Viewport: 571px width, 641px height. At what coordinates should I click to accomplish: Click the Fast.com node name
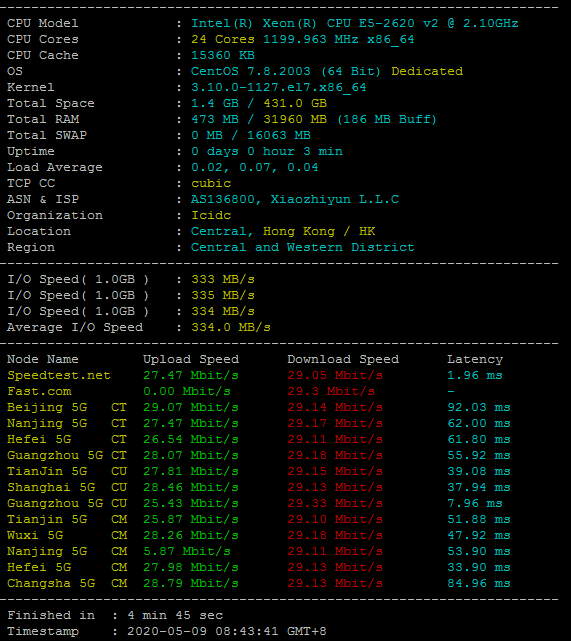coord(39,391)
